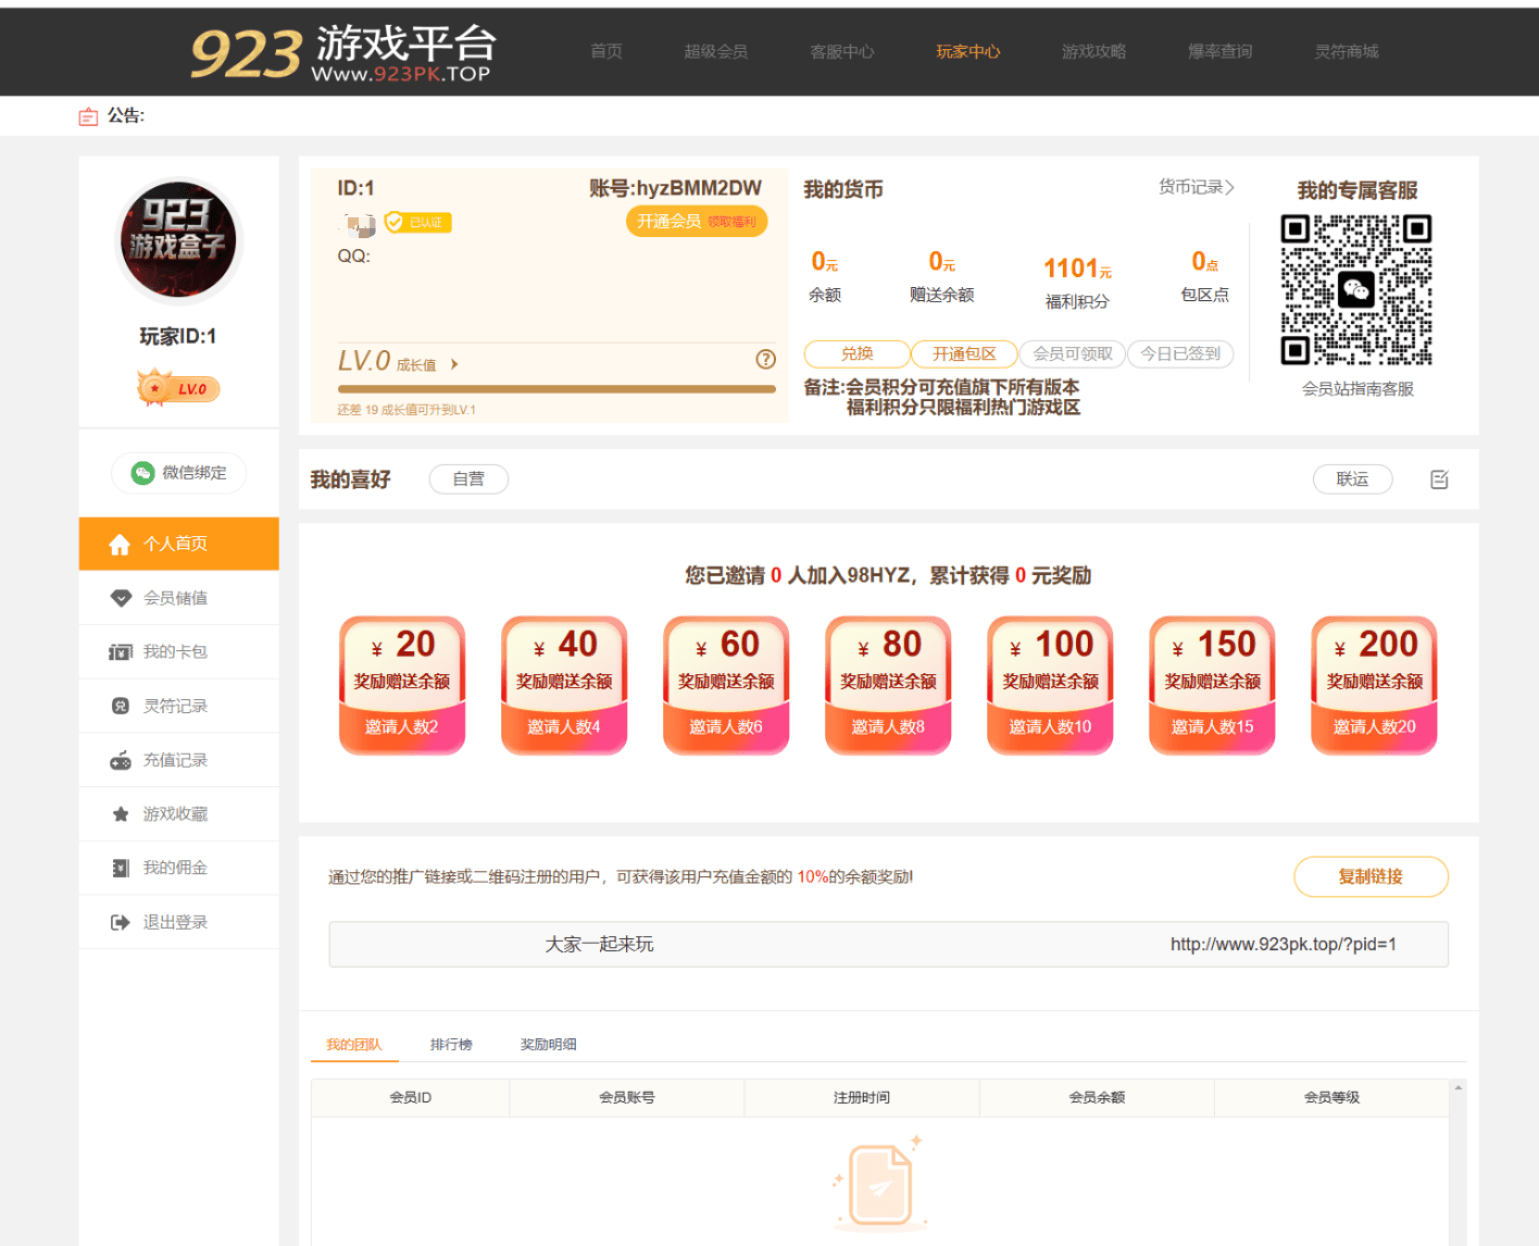The image size is (1539, 1246).
Task: Click the 今日已签到 check-in button
Action: click(x=1180, y=354)
